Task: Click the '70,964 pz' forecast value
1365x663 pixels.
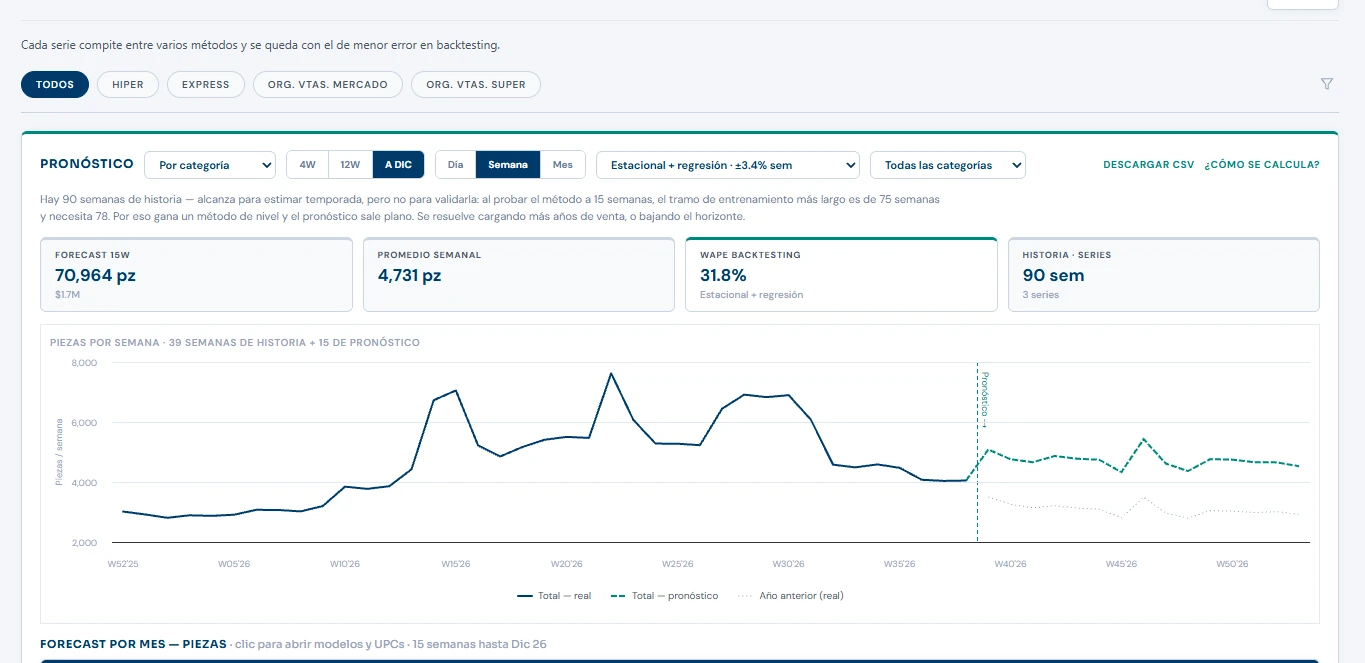Action: tap(95, 276)
